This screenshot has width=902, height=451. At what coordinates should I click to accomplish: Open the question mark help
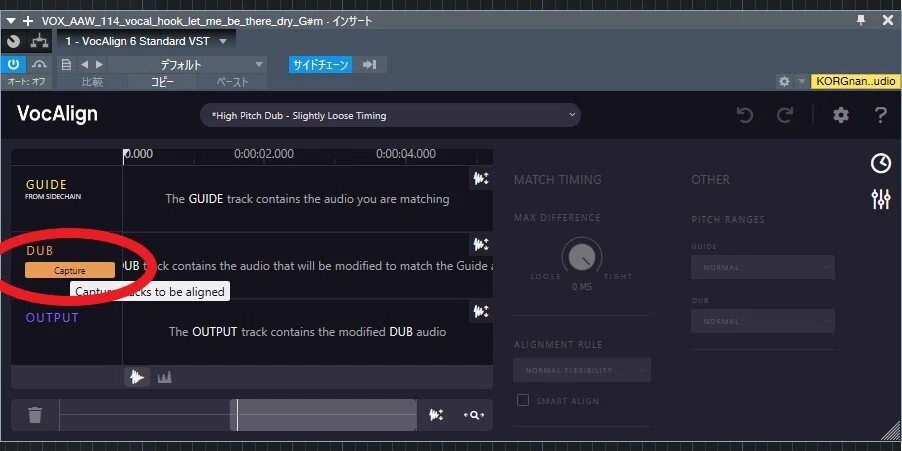(881, 116)
